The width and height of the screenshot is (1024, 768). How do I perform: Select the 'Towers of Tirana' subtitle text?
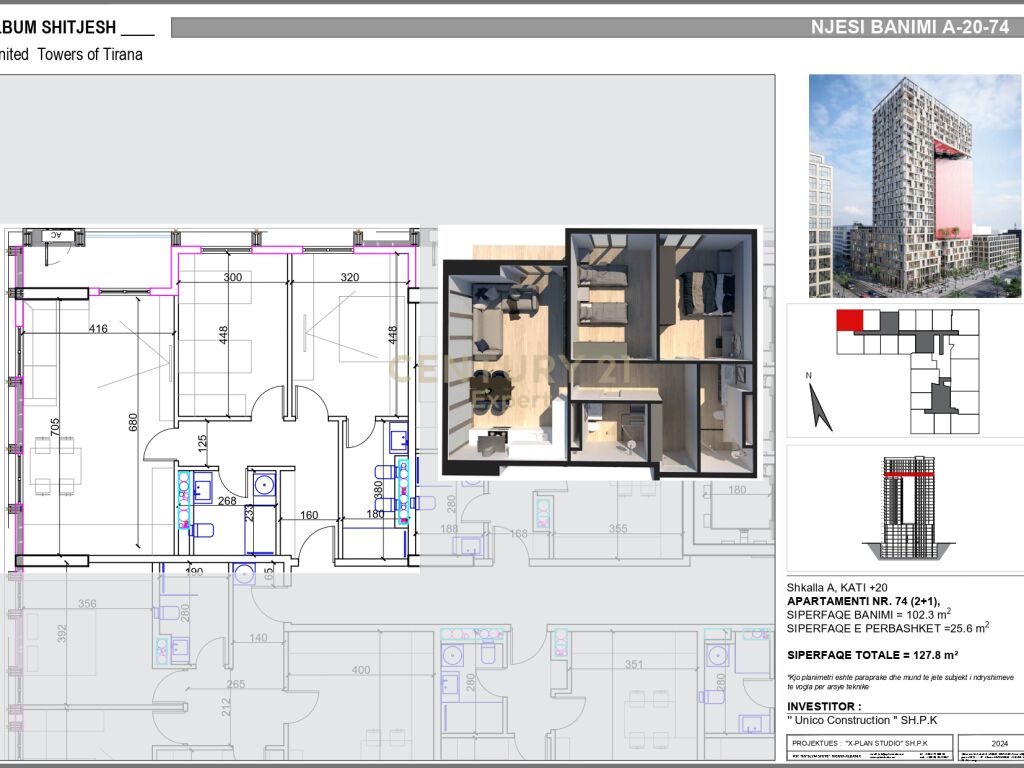[x=90, y=54]
